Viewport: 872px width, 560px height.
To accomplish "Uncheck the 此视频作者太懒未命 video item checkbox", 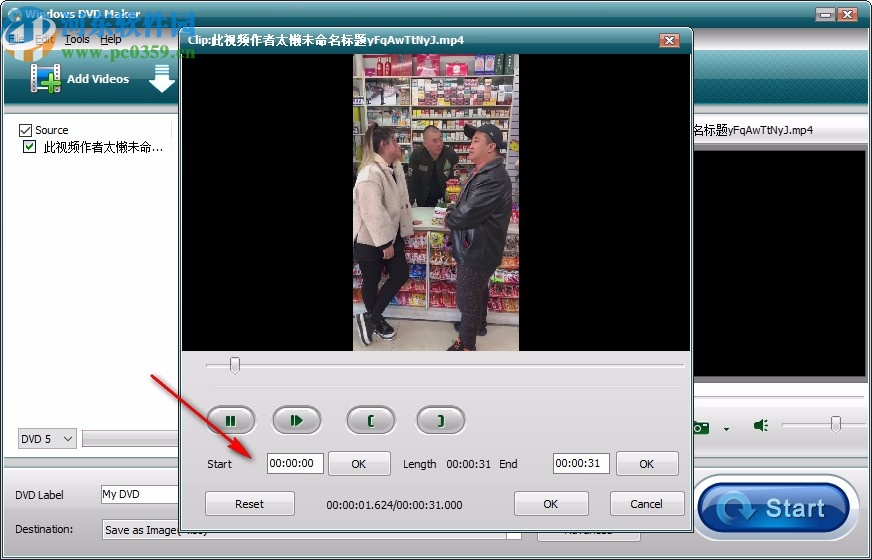I will (29, 147).
